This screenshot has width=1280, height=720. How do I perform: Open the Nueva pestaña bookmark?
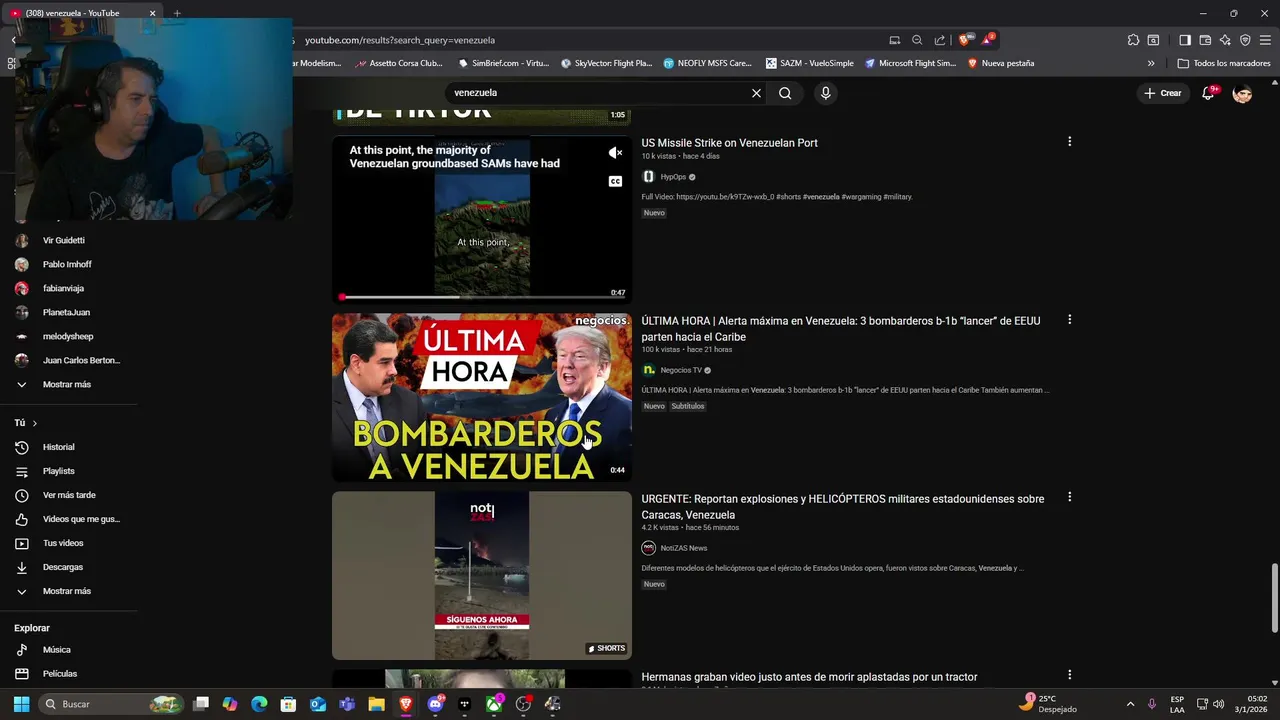1001,63
